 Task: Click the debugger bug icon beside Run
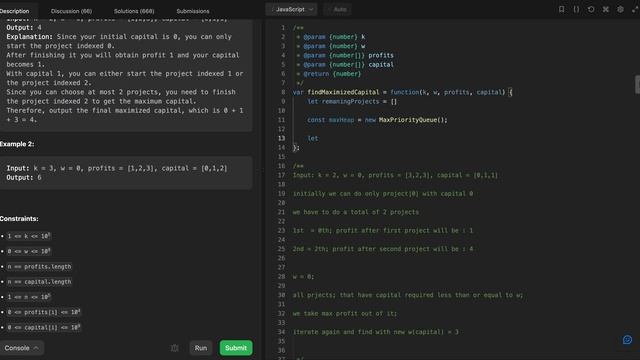[x=175, y=348]
